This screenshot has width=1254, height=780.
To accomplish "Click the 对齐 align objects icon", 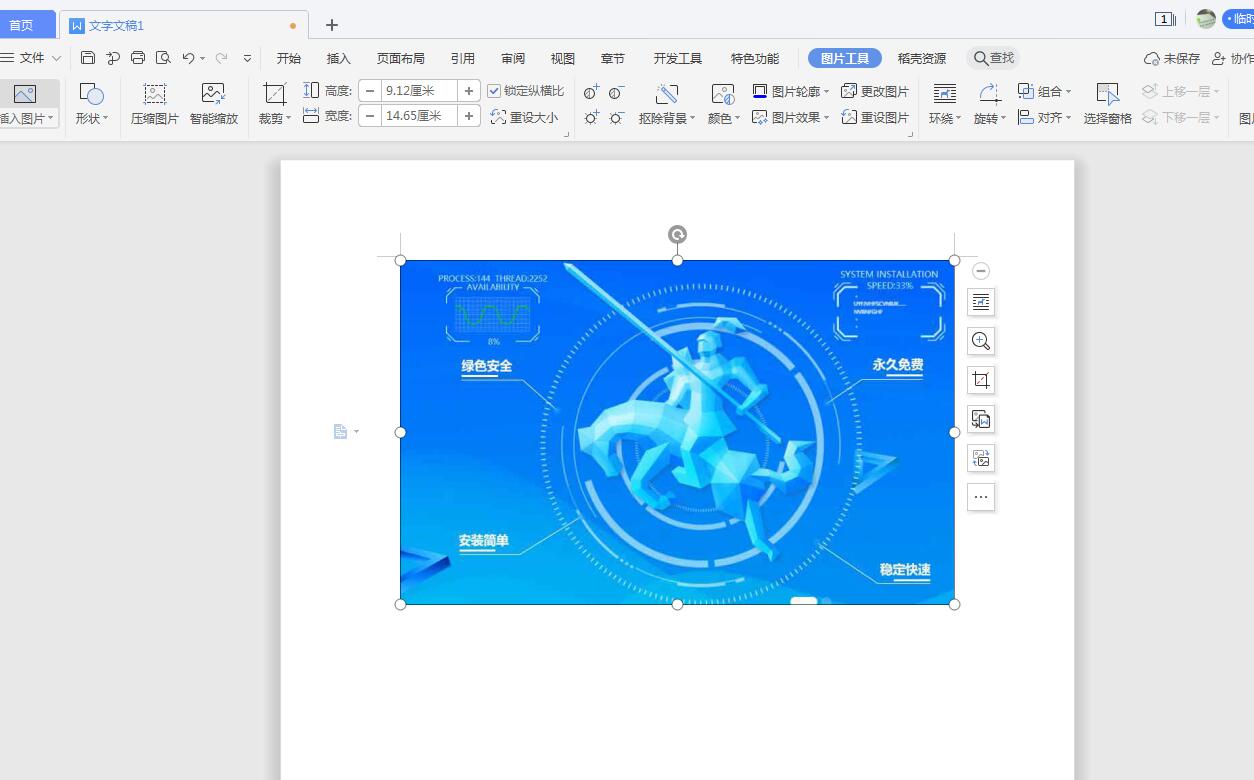I will [x=1043, y=117].
